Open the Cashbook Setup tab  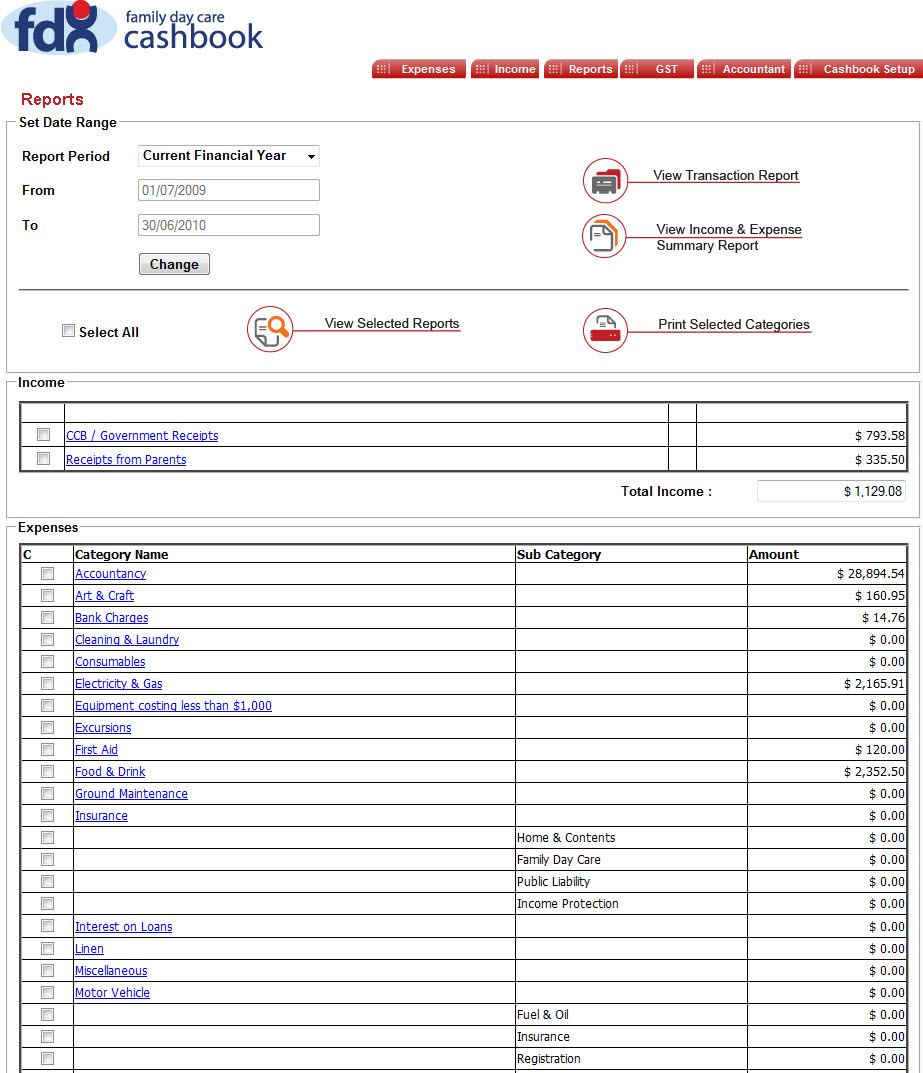[x=859, y=69]
